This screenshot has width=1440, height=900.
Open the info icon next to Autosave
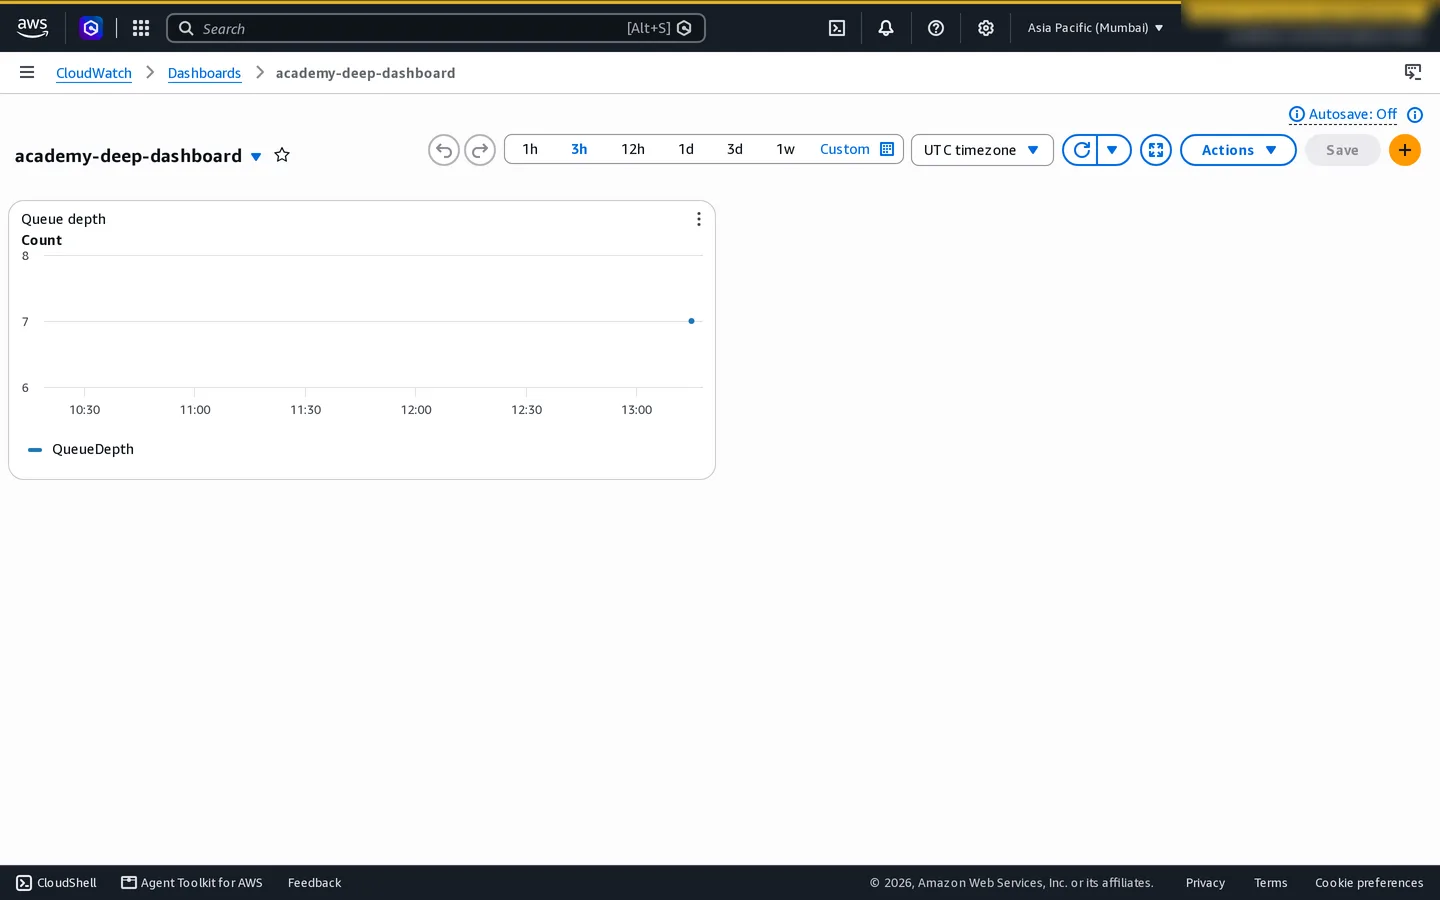[x=1415, y=114]
